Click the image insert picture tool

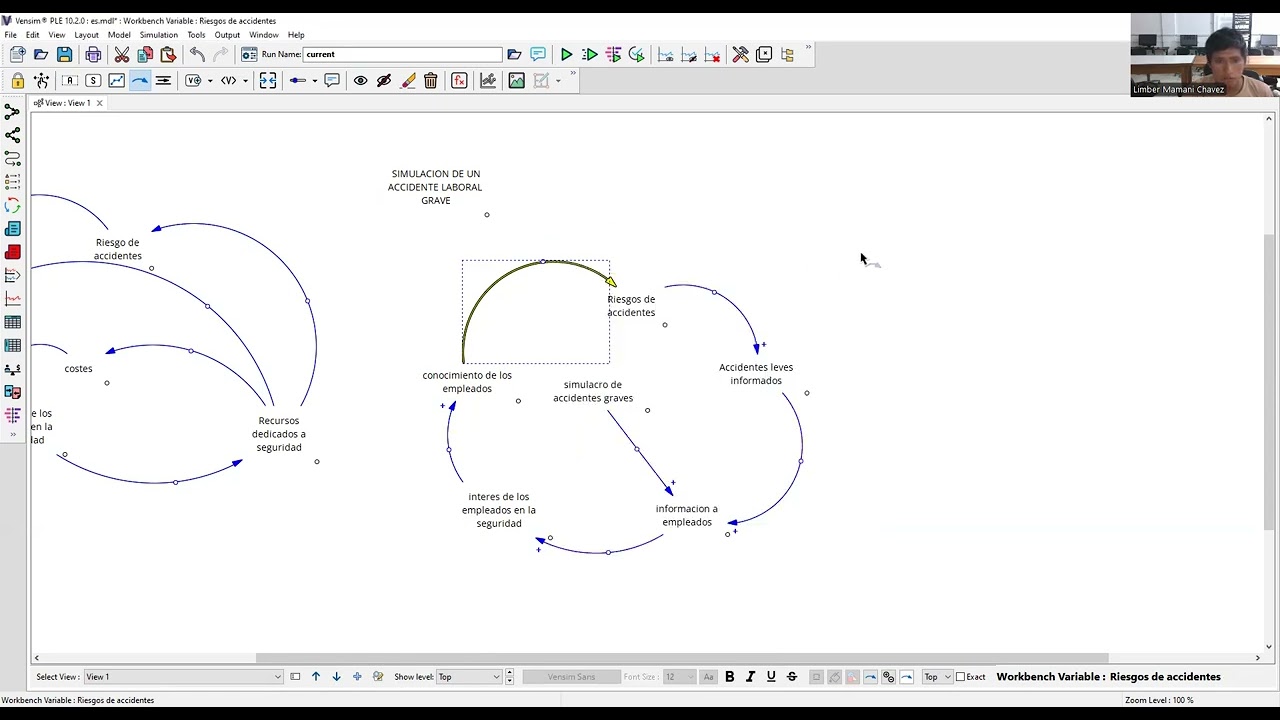[x=516, y=81]
